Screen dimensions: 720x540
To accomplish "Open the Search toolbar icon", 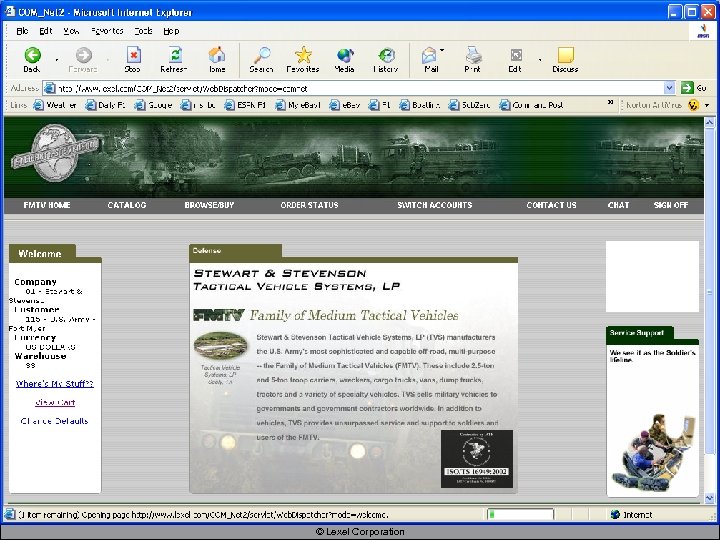I will 262,56.
